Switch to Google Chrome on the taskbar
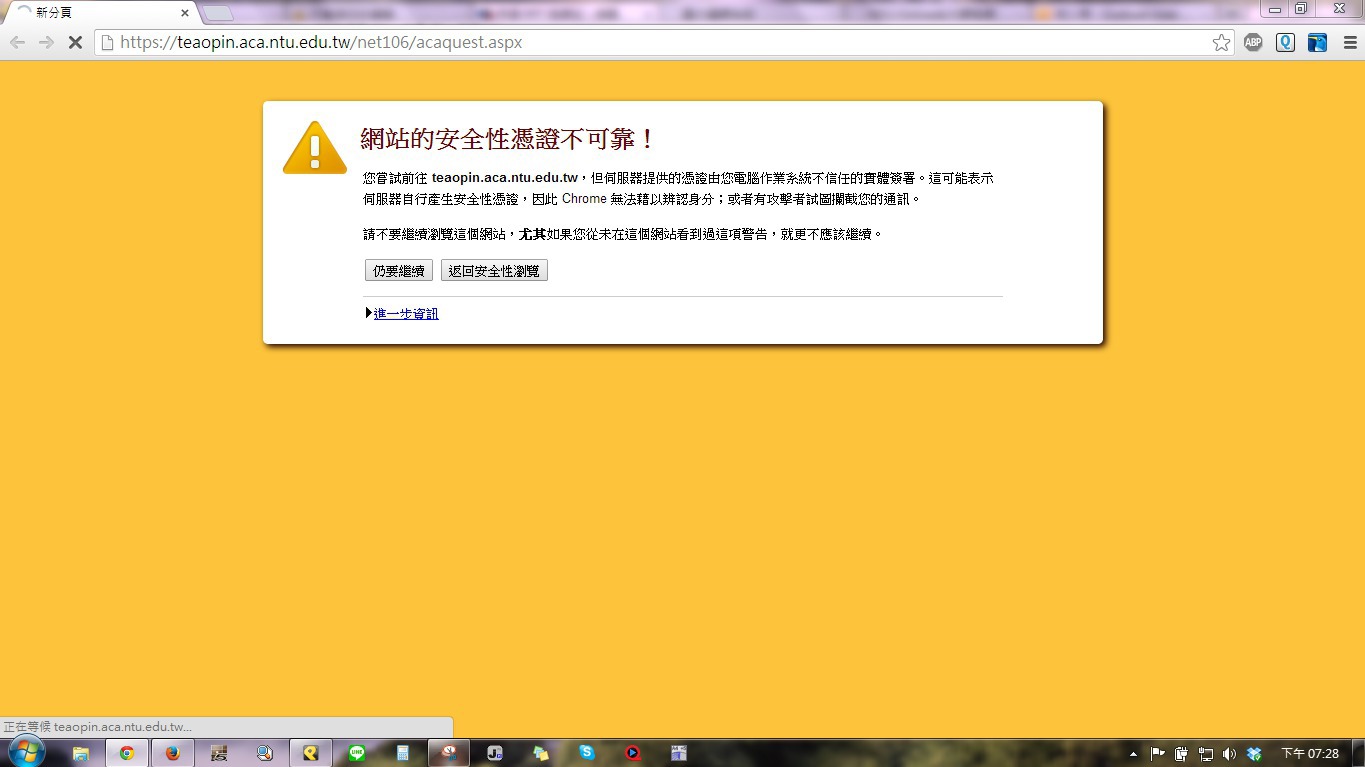This screenshot has height=767, width=1365. click(127, 753)
